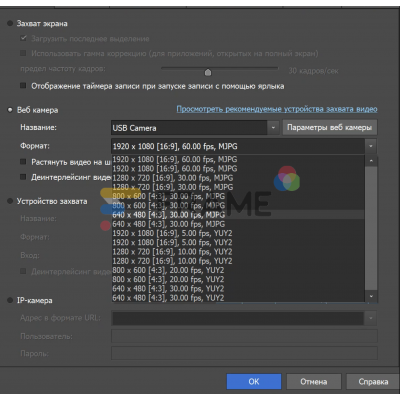Select the Веб камера radio button
The image size is (400, 400).
pos(10,110)
